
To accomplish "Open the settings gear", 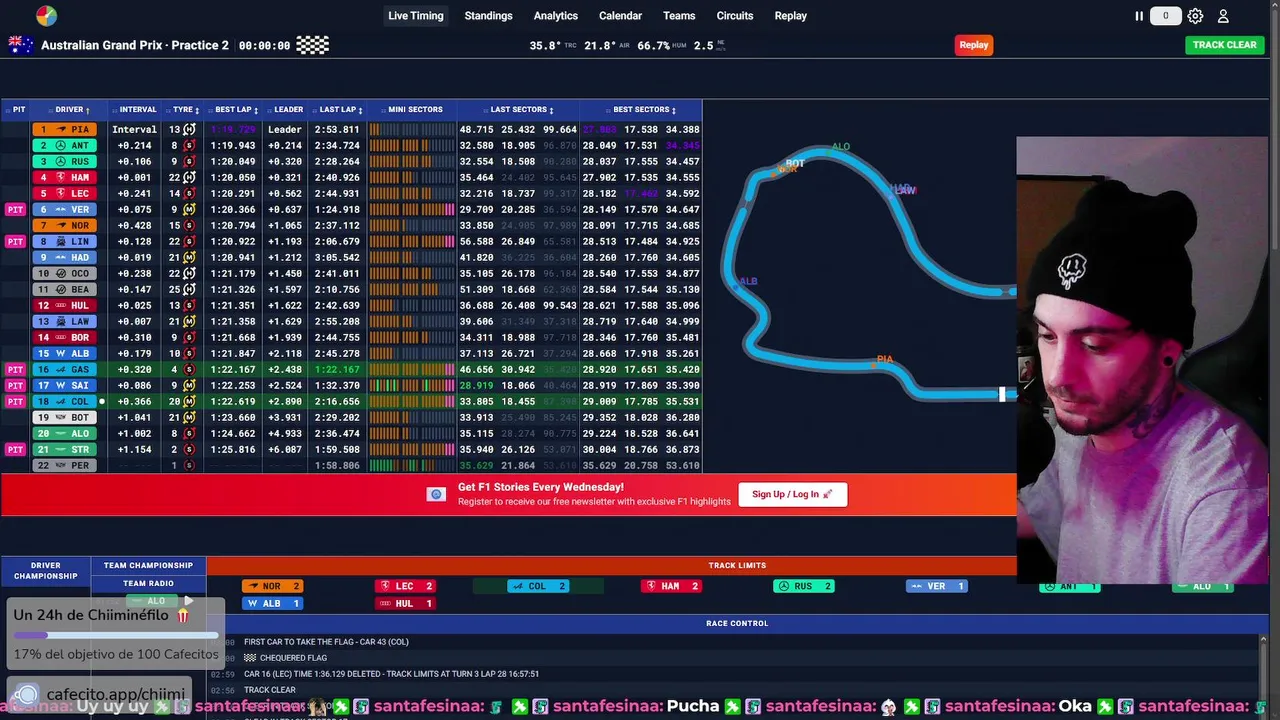I will point(1195,16).
